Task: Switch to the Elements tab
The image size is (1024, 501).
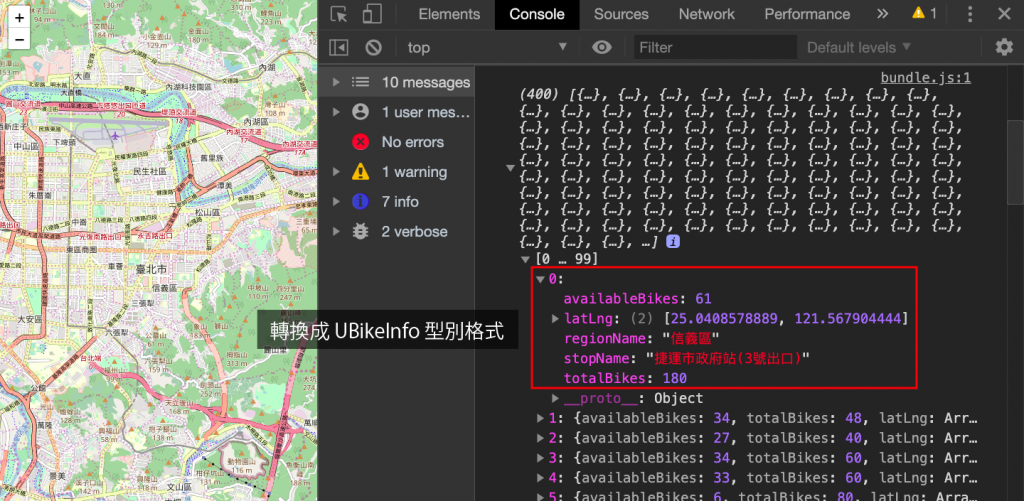Action: pos(449,14)
